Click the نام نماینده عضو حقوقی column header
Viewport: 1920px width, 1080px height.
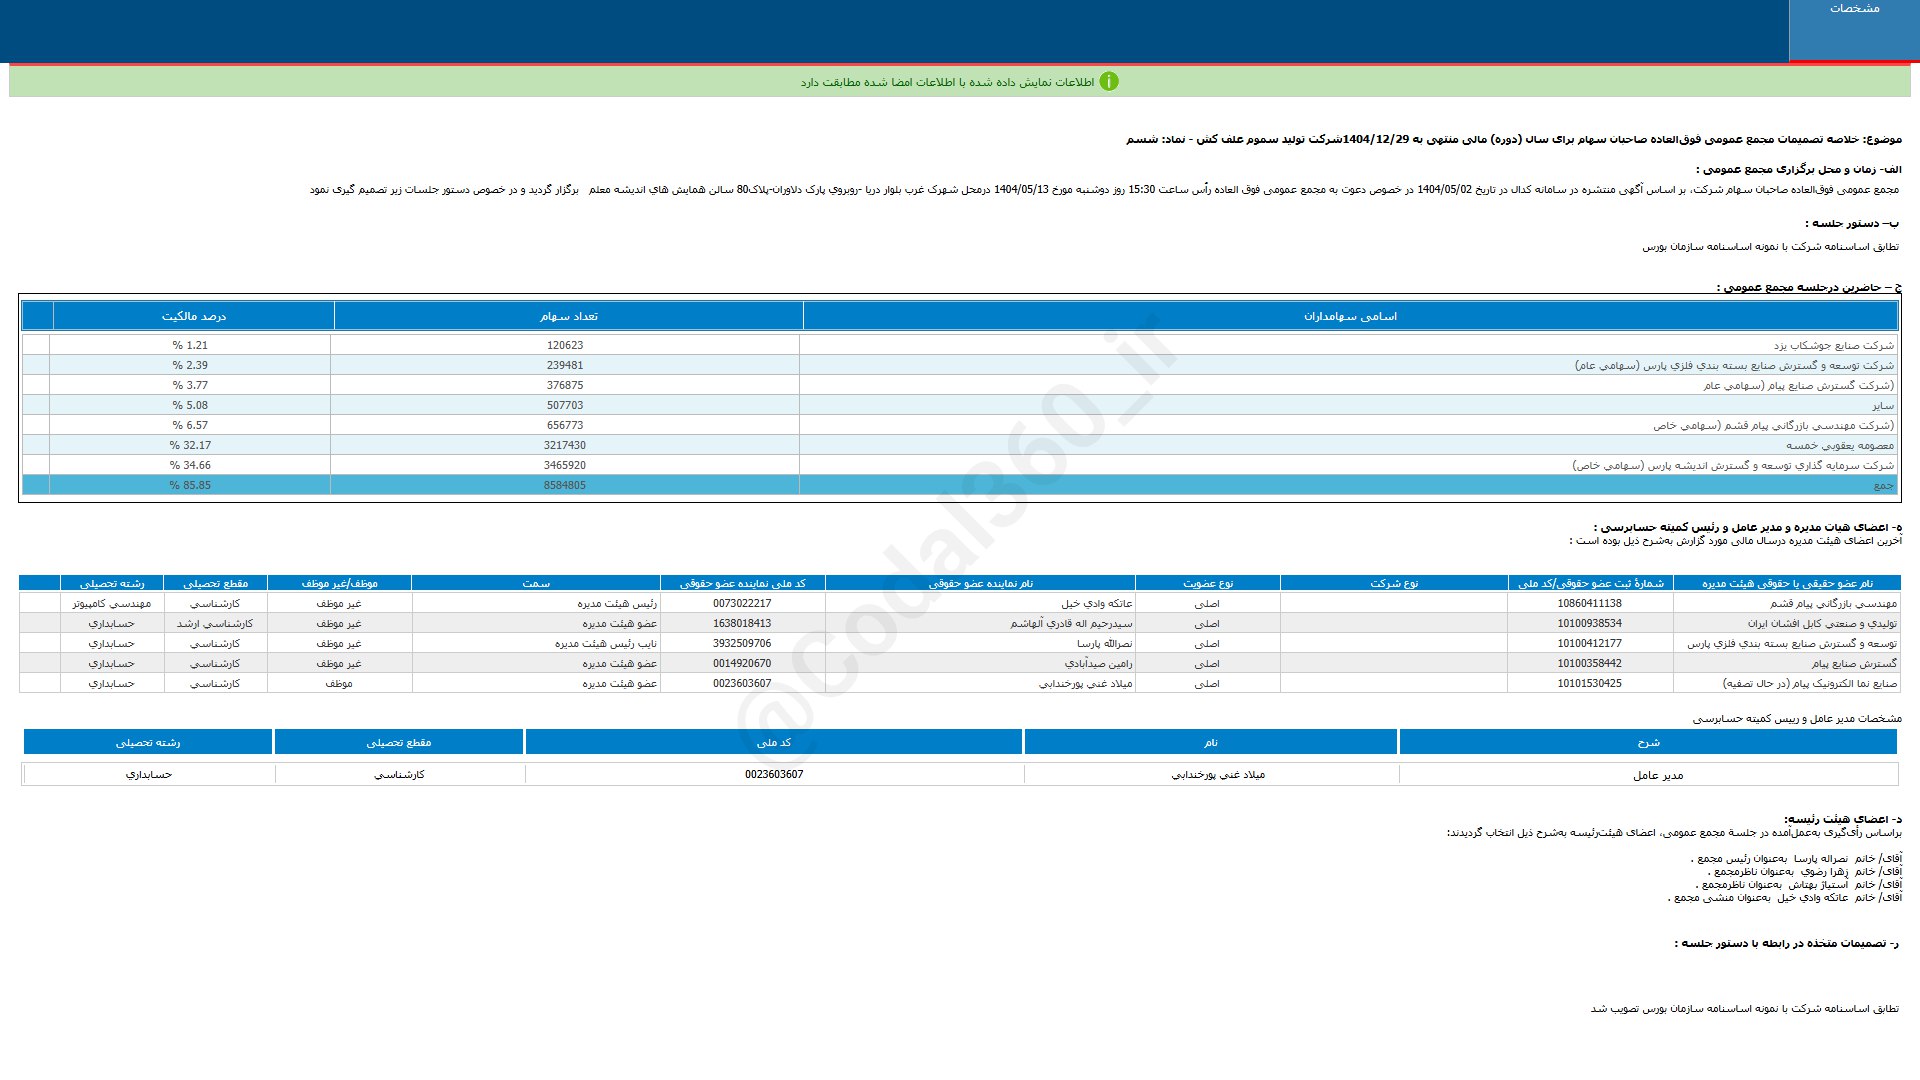point(980,583)
